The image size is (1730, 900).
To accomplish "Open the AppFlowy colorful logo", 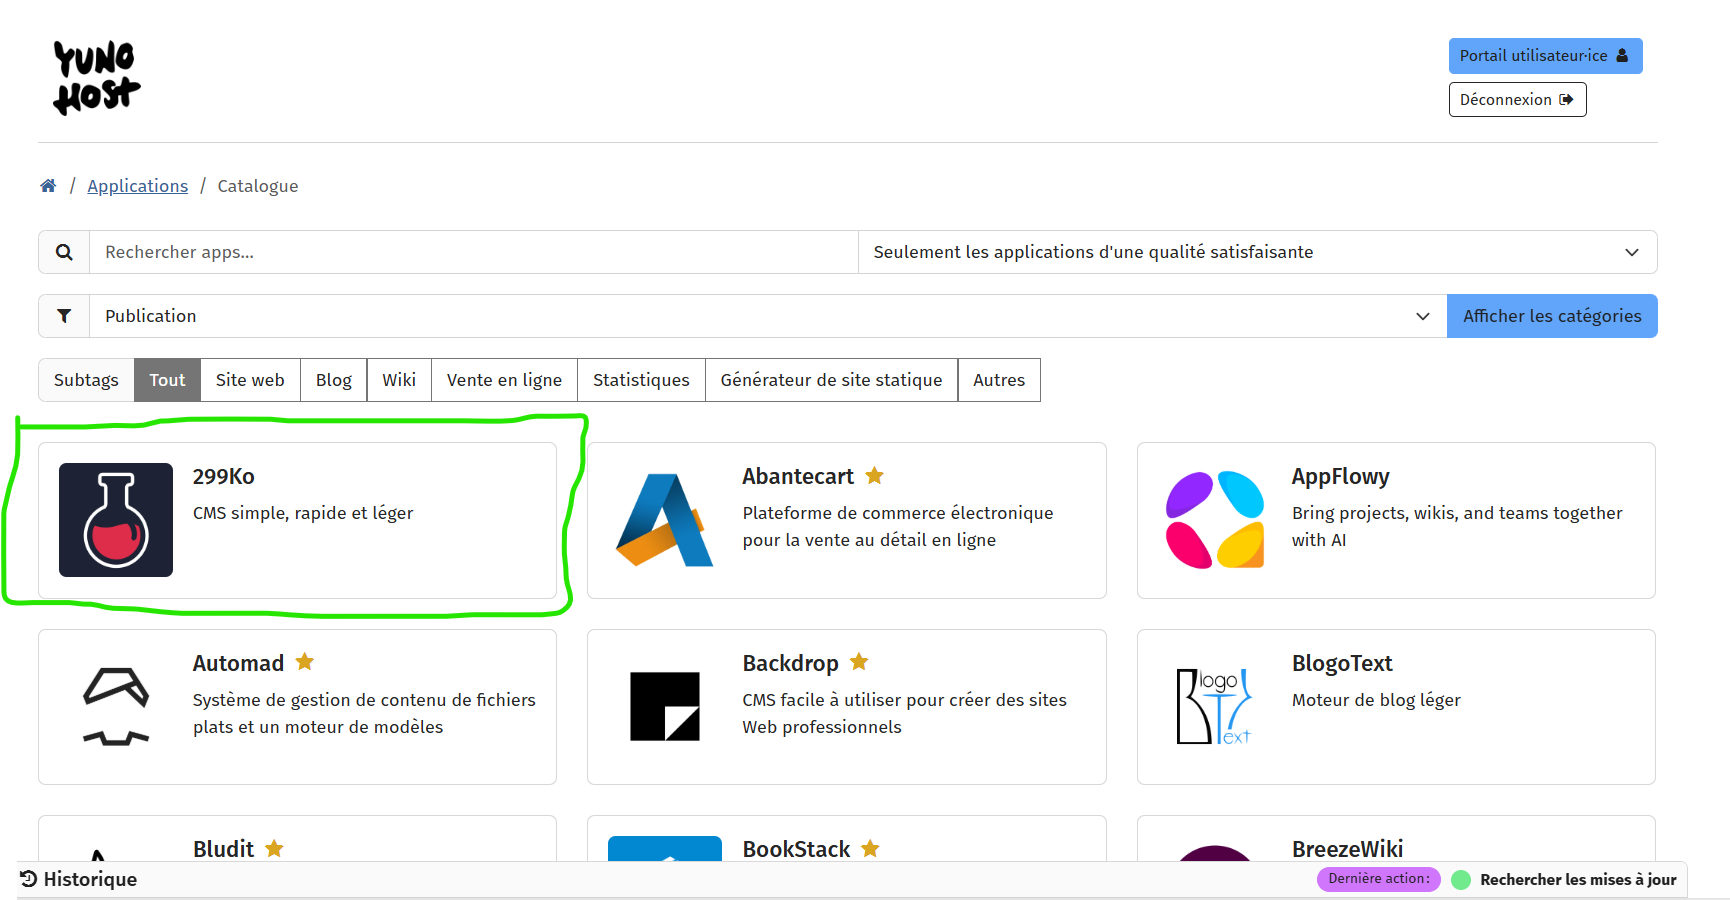I will (1215, 520).
